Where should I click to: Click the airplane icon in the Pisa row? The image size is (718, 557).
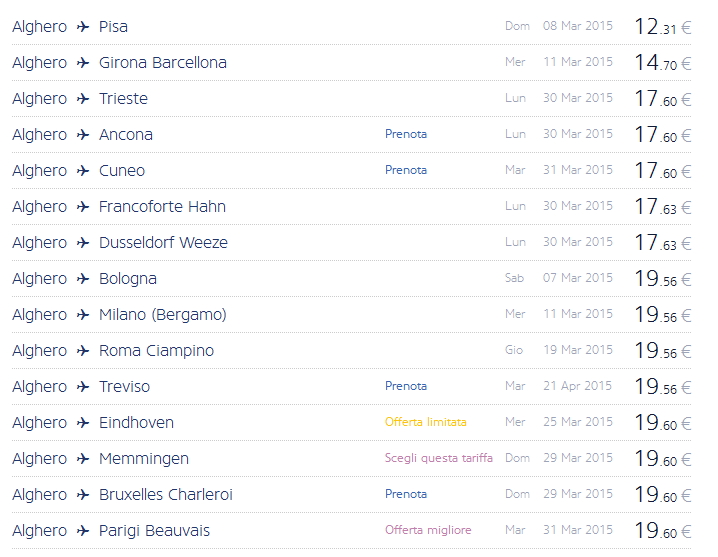point(83,27)
